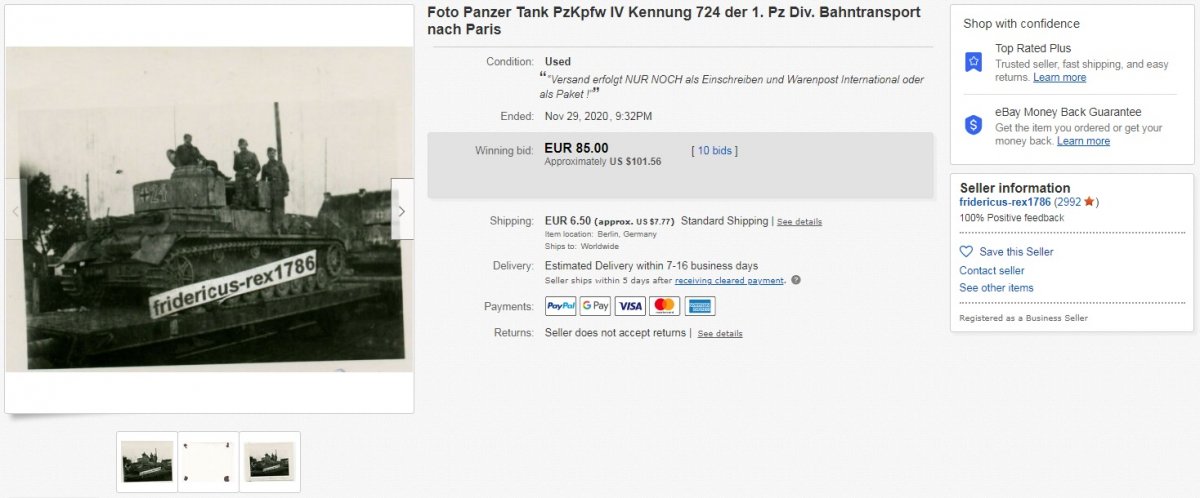
Task: Open seller profile fridericus-rex1786
Action: click(x=1005, y=202)
